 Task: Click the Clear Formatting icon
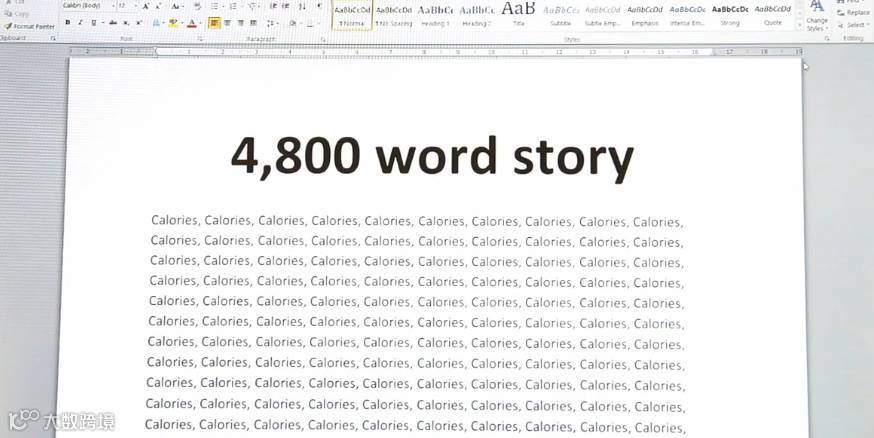[x=197, y=6]
